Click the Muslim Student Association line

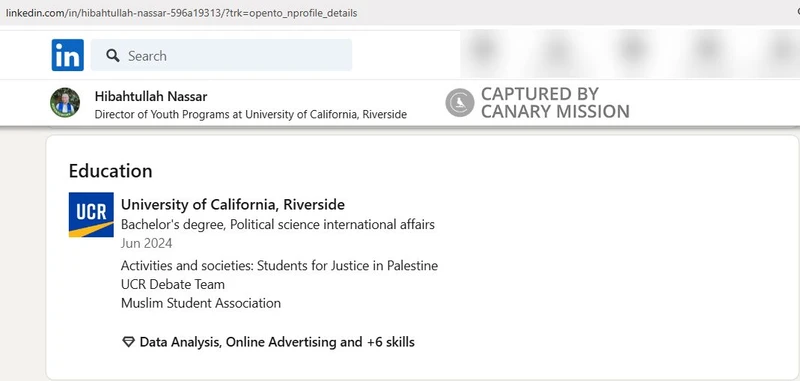point(201,303)
